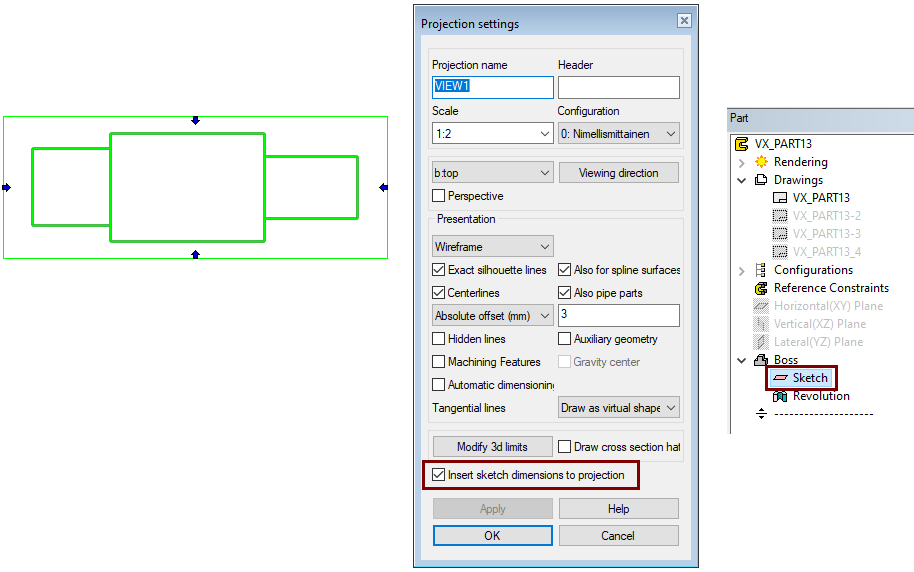
Task: Click the Viewing direction button
Action: click(618, 173)
